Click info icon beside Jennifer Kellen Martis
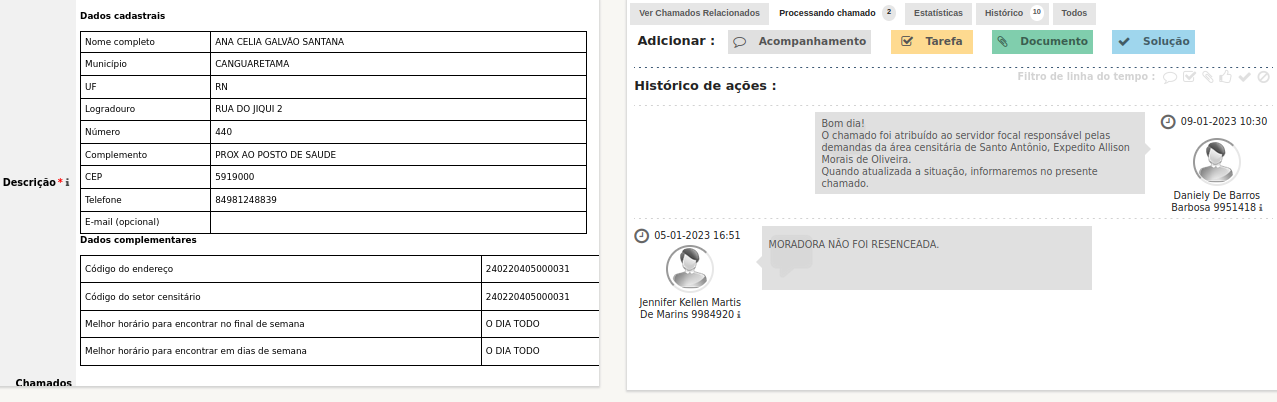 click(740, 315)
